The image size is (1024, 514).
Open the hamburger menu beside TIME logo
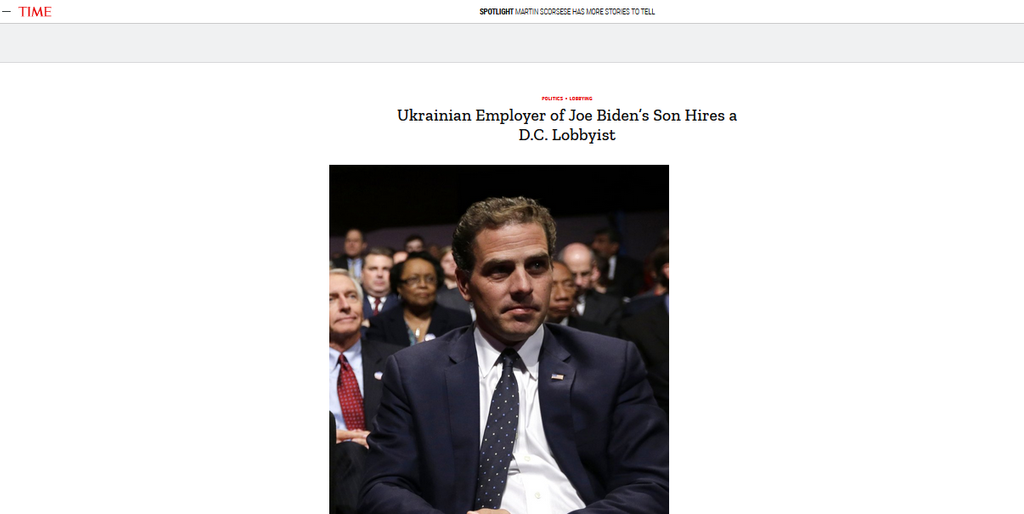(7, 12)
